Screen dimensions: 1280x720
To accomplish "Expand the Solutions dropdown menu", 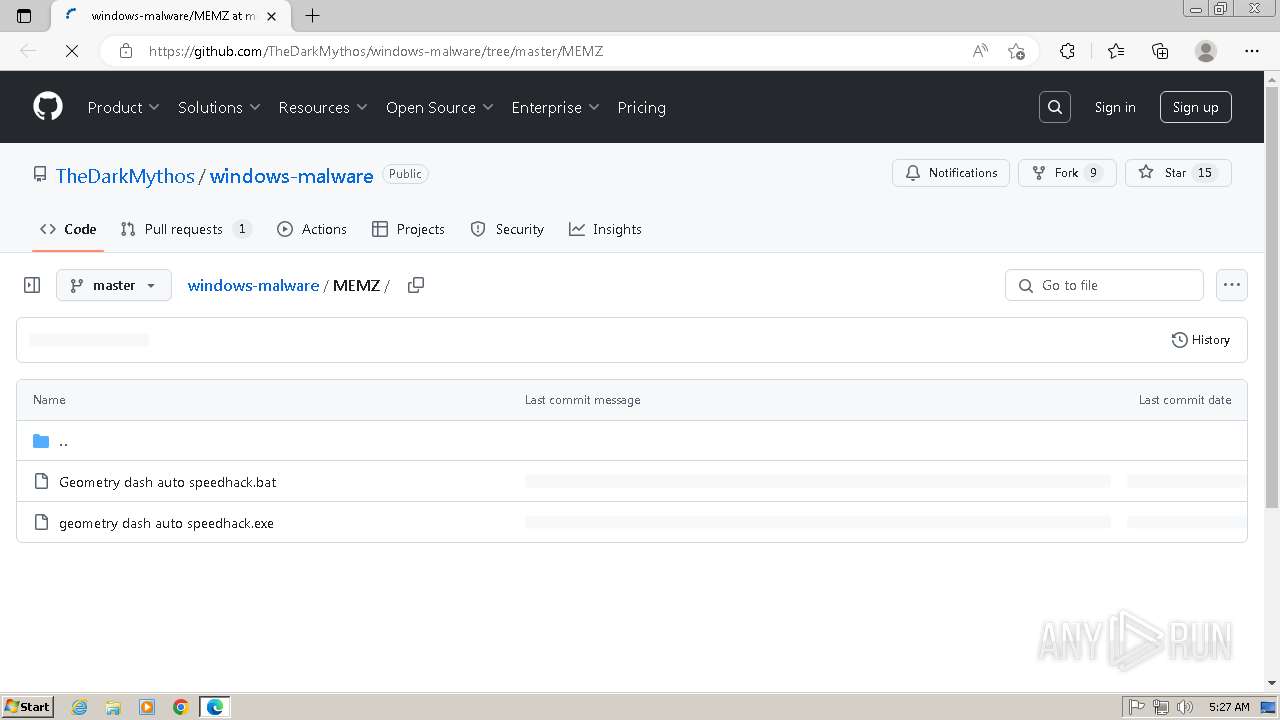I will [x=219, y=107].
